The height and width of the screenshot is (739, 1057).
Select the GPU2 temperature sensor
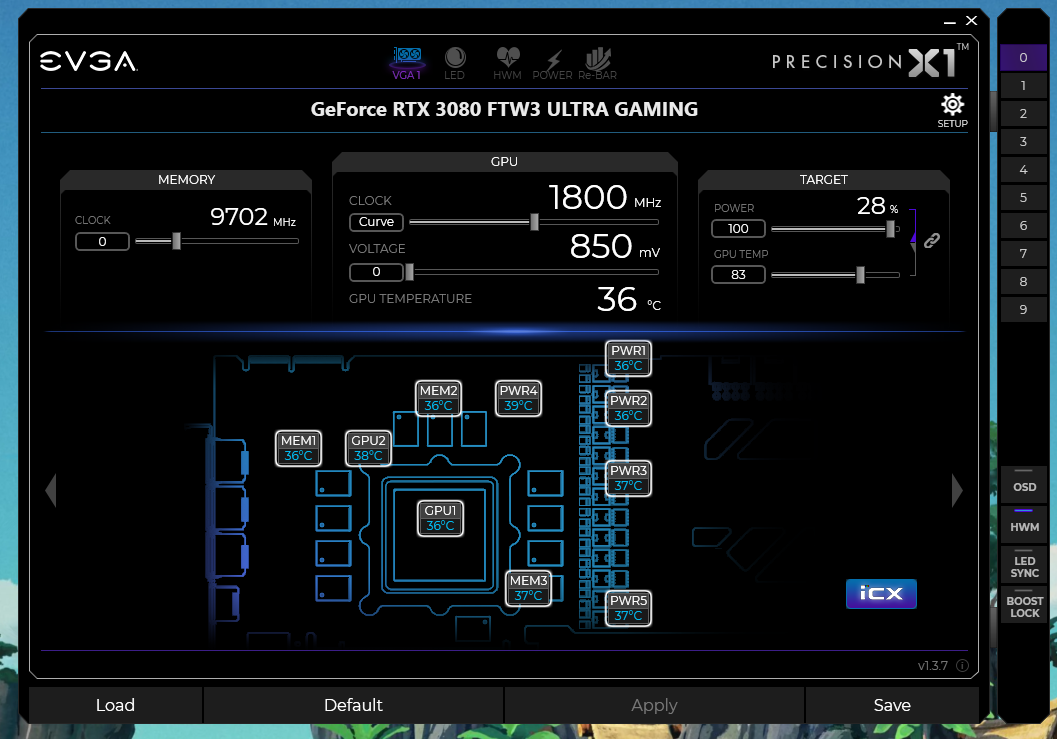tap(368, 448)
